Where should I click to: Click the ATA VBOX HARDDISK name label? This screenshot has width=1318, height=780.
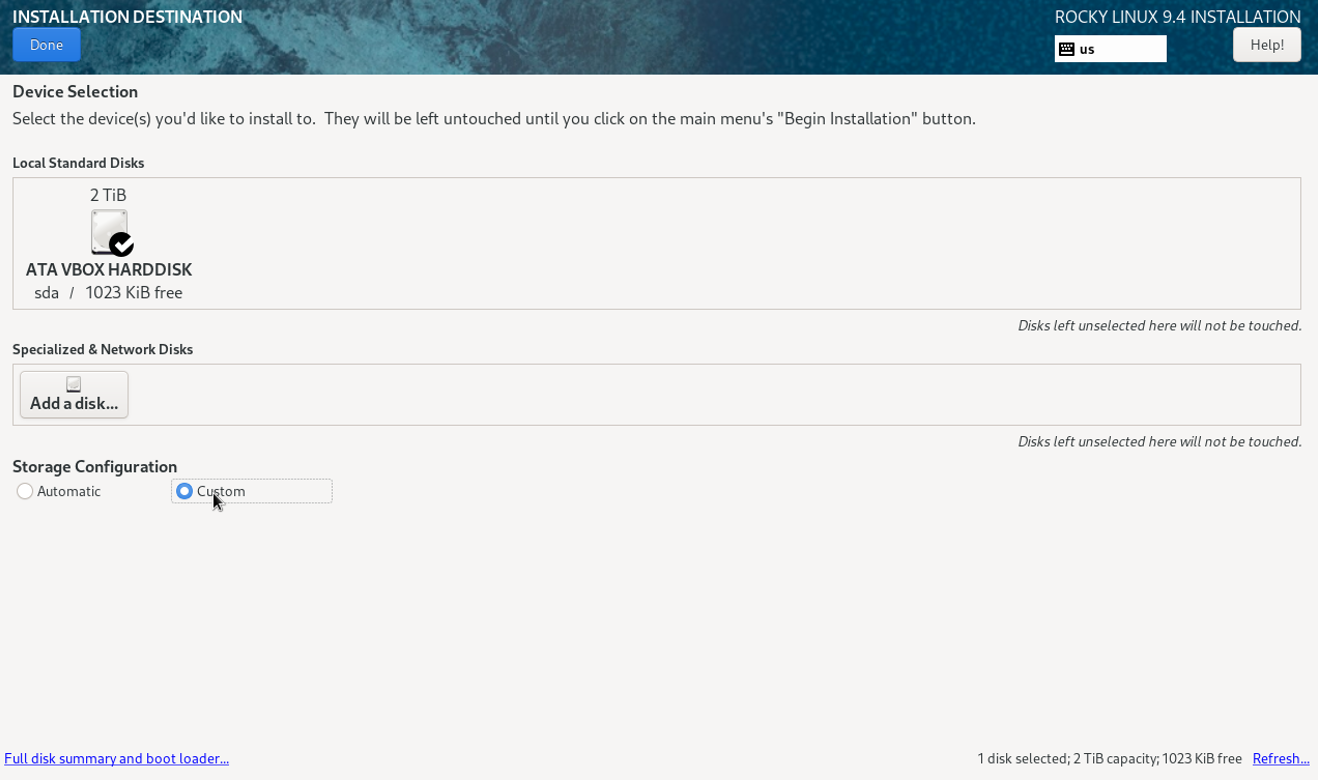click(108, 269)
